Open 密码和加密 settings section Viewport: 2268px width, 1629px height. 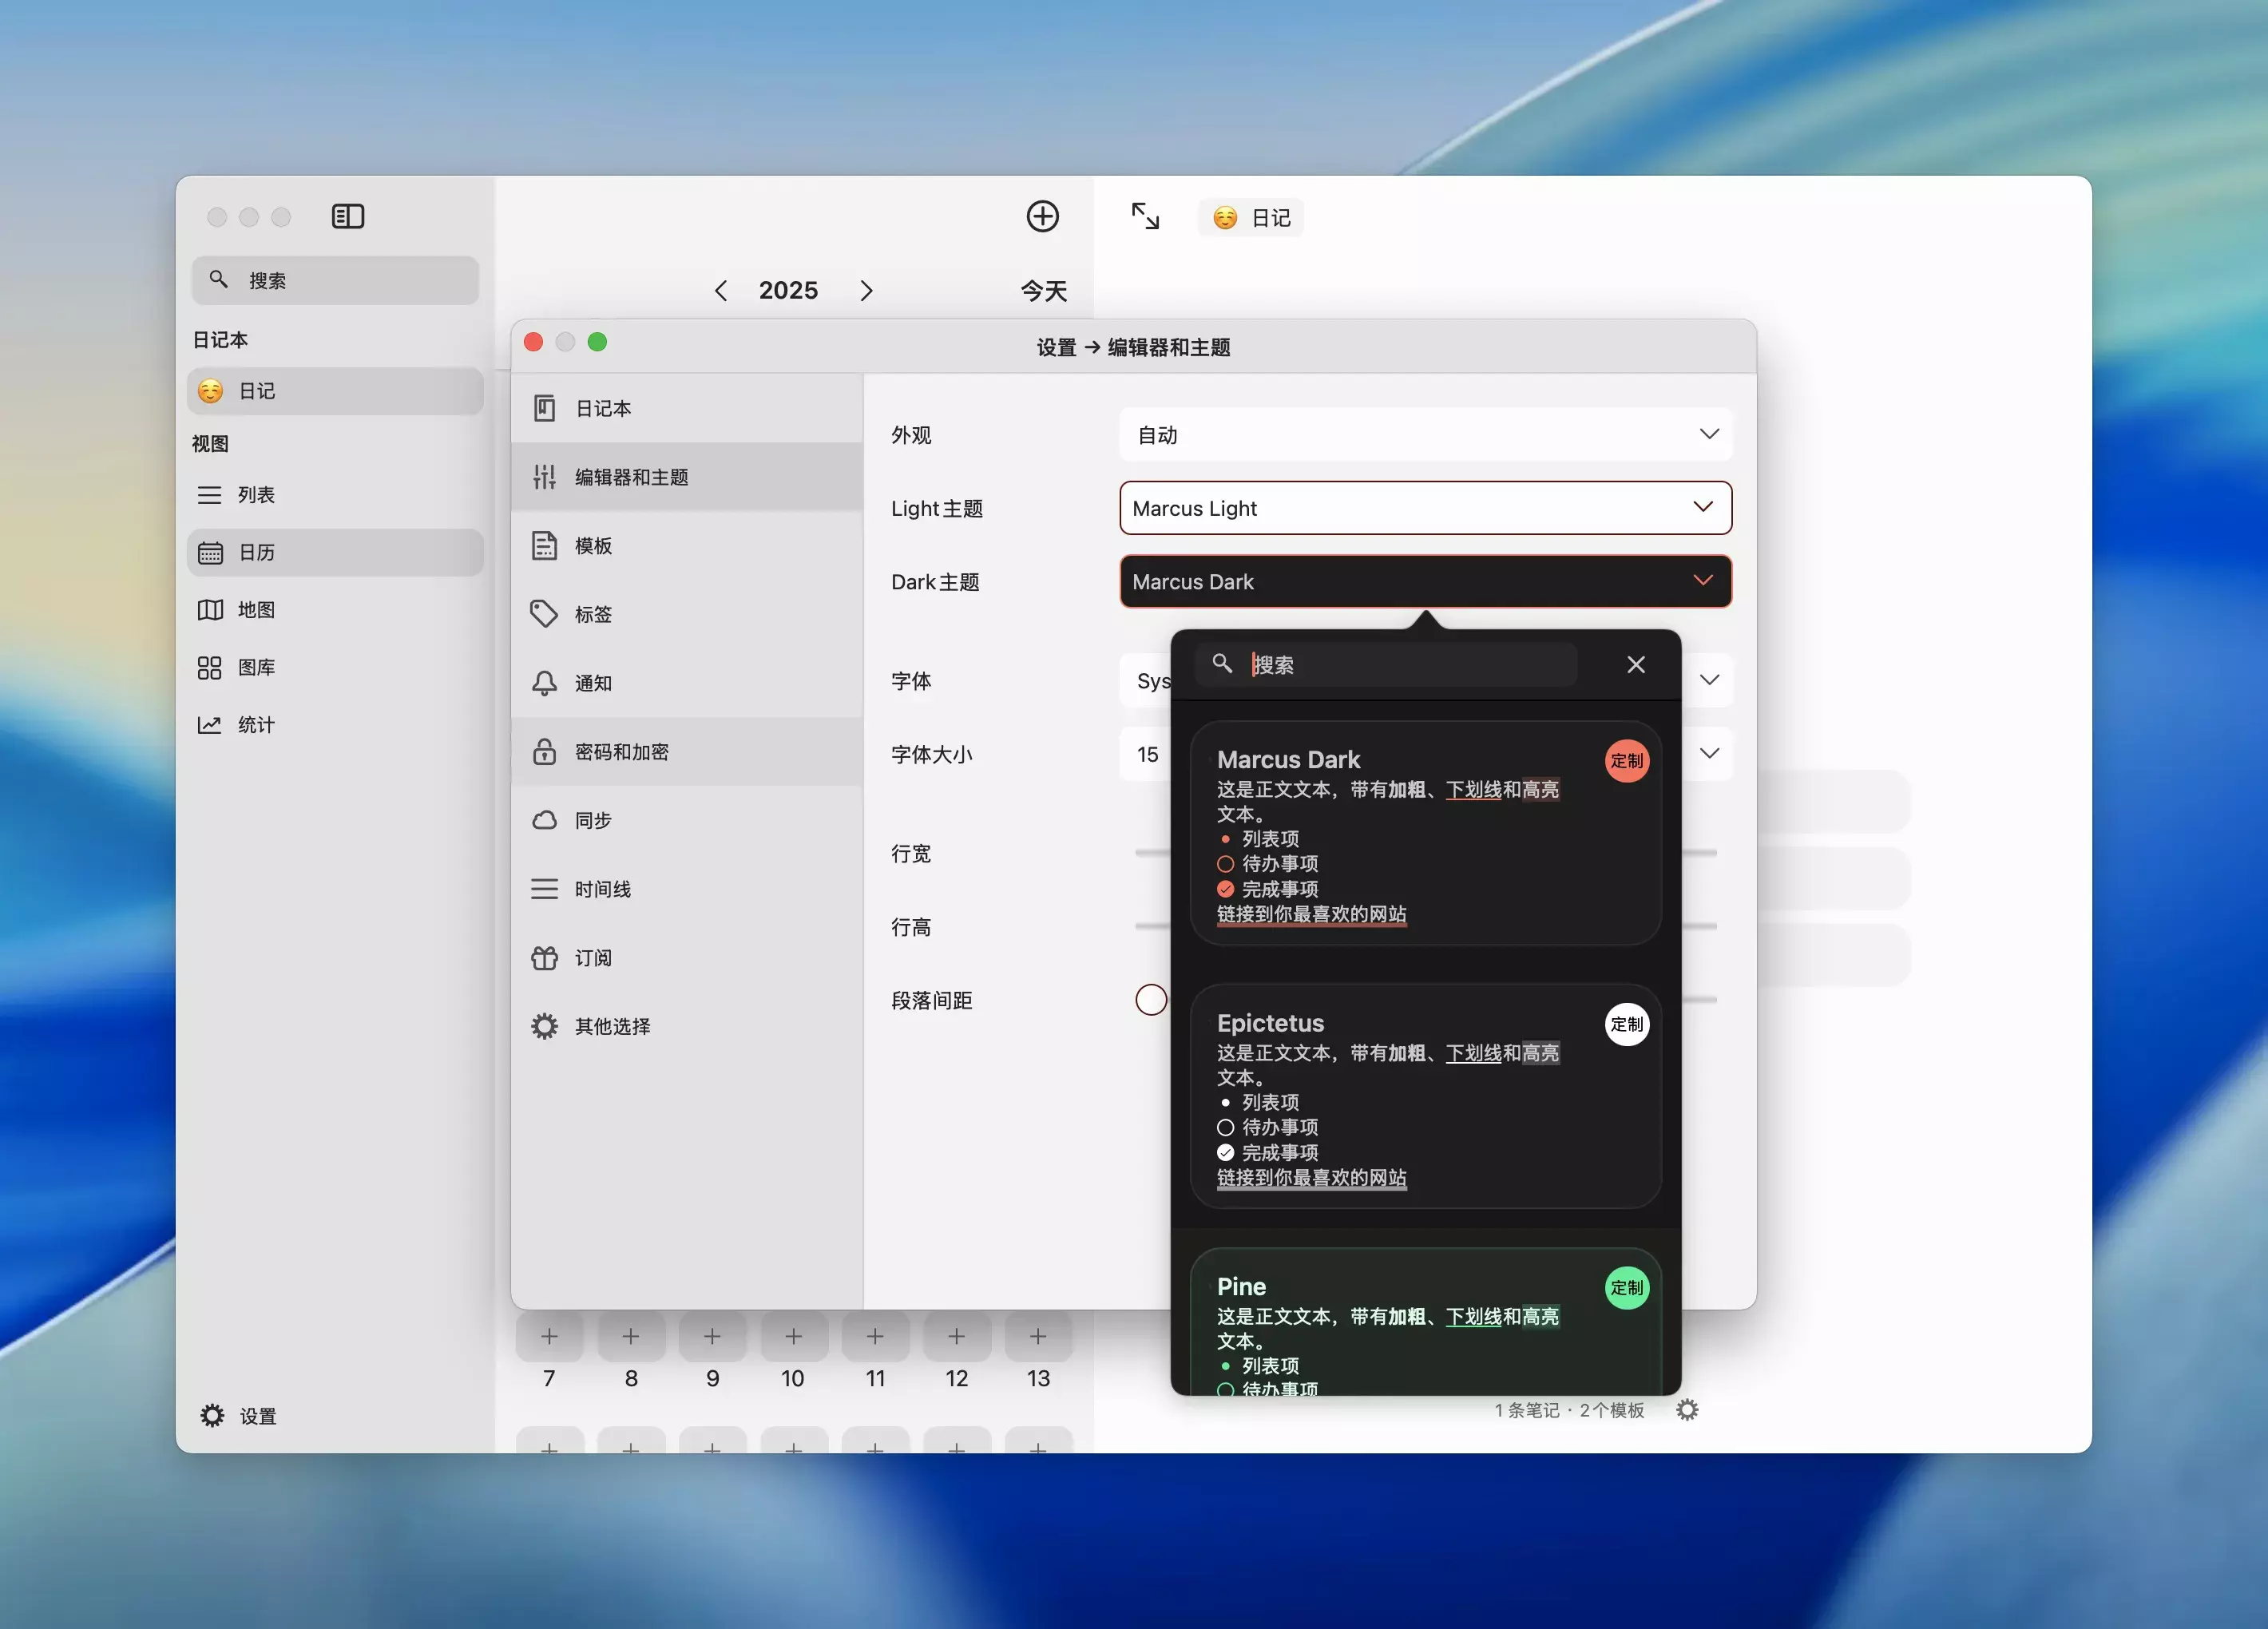[x=621, y=752]
